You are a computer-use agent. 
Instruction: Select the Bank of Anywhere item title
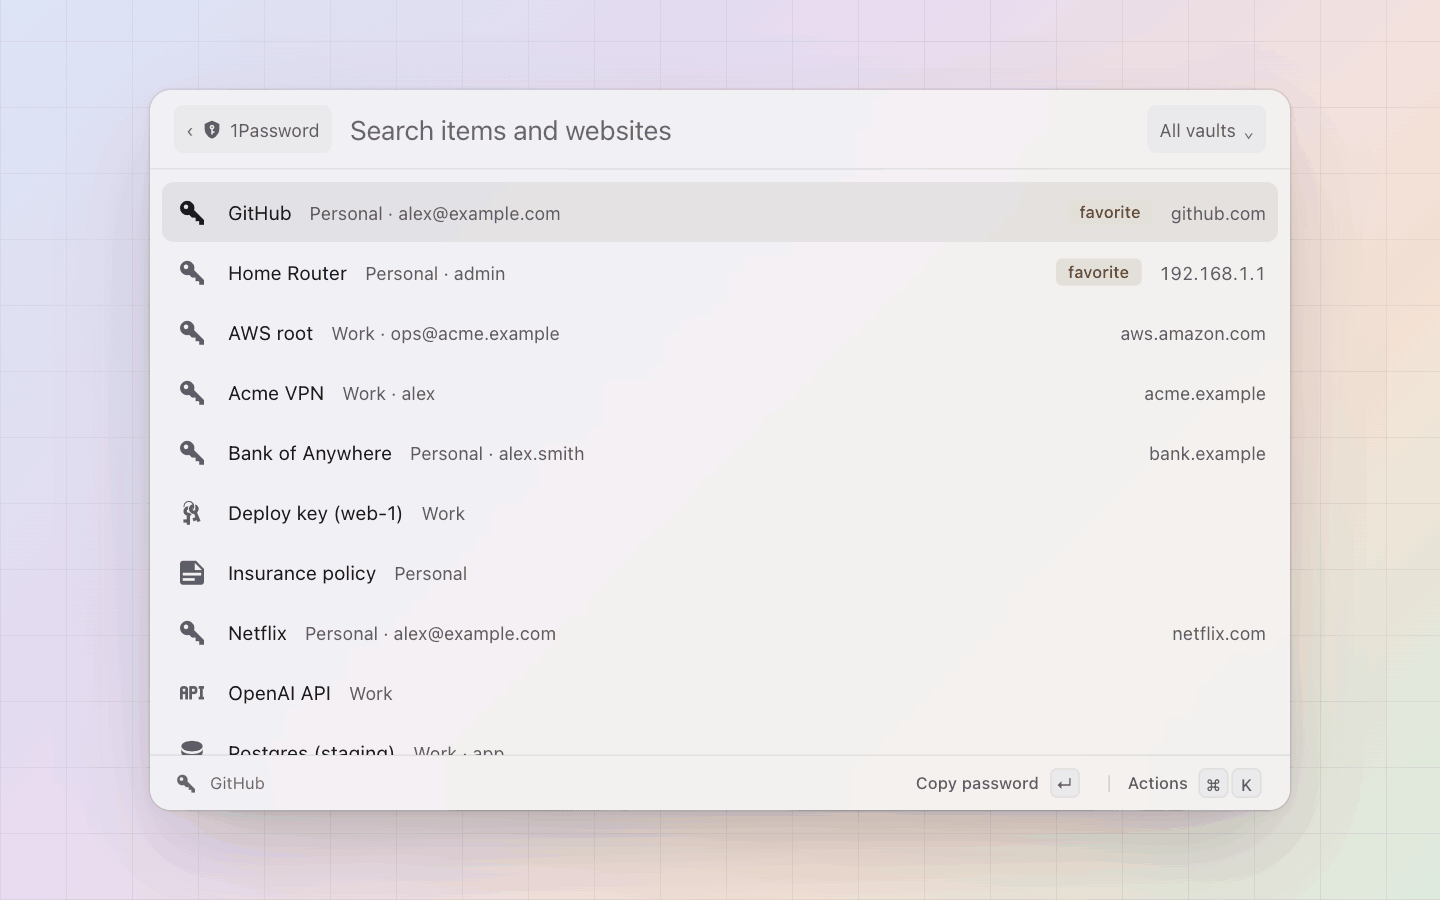coord(310,453)
